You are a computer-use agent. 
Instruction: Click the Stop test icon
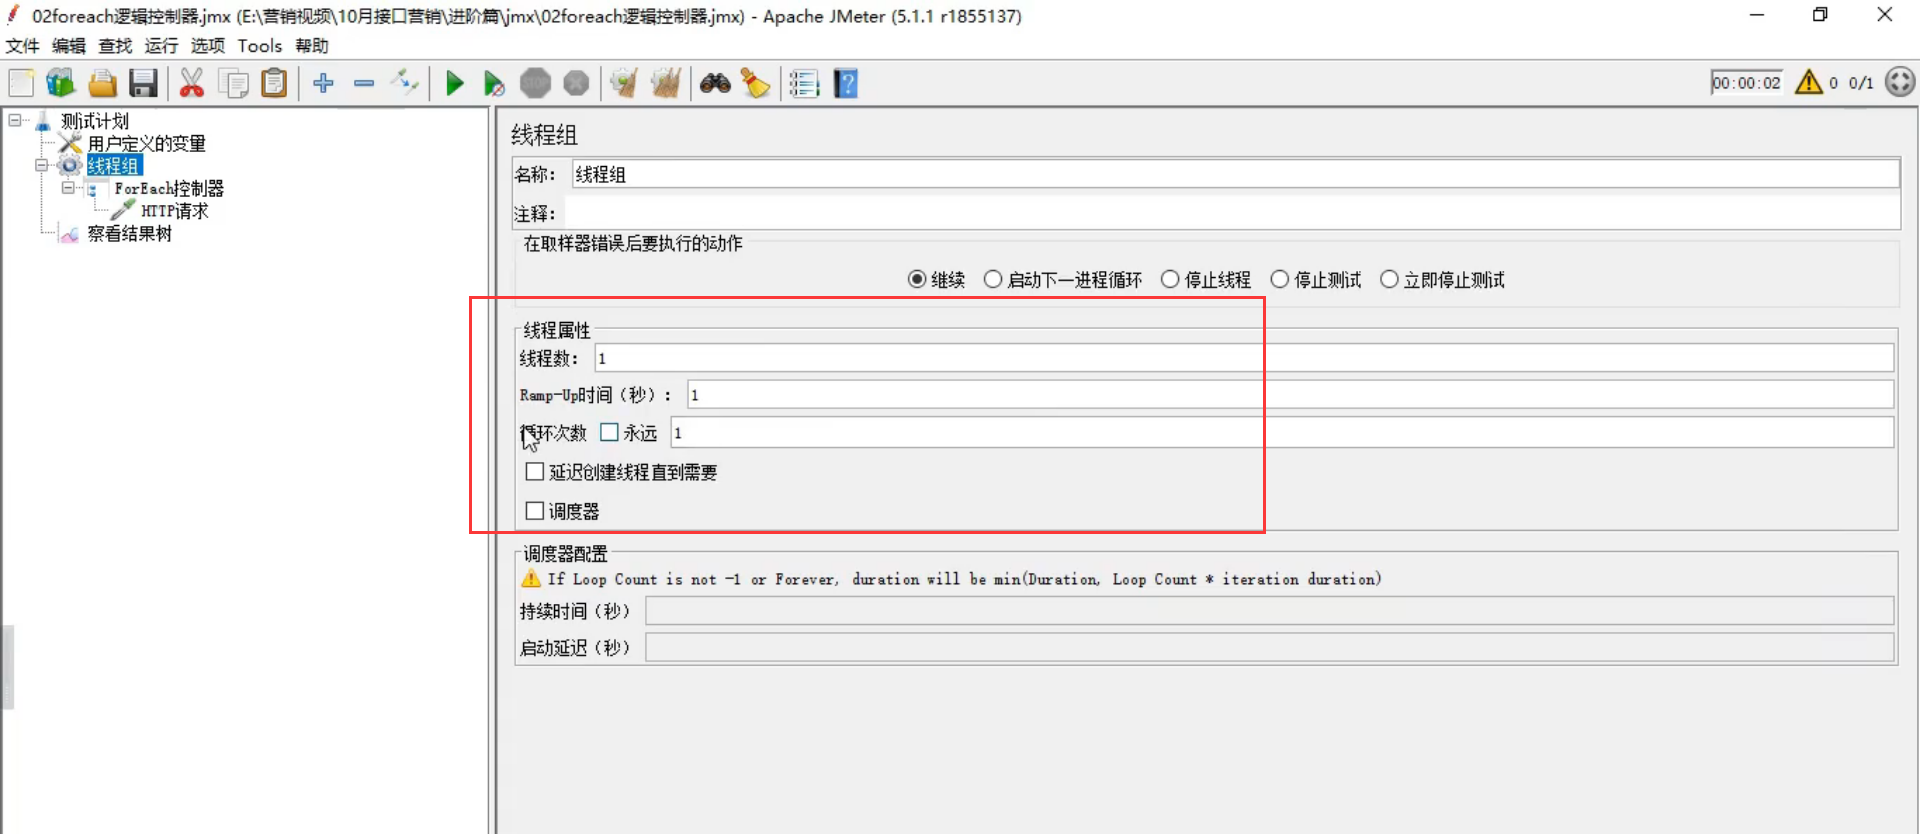point(535,83)
